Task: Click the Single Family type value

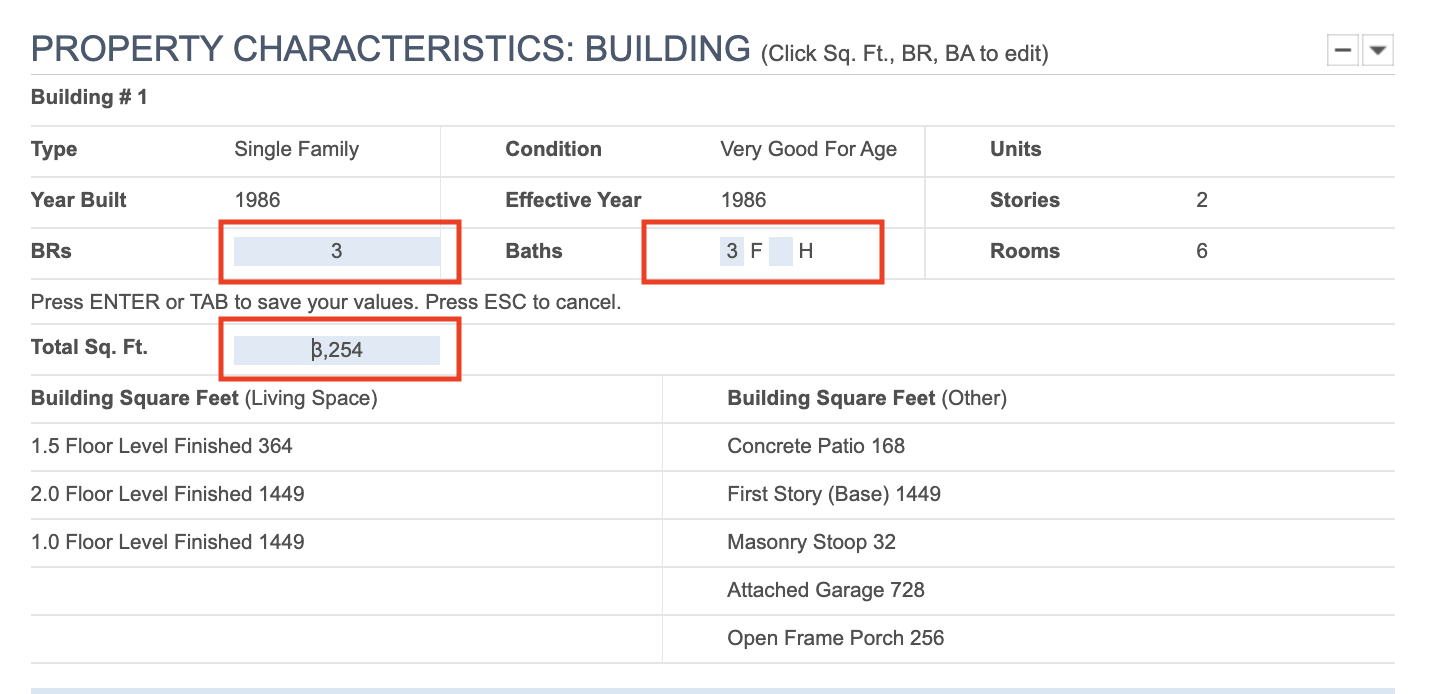Action: pos(296,149)
